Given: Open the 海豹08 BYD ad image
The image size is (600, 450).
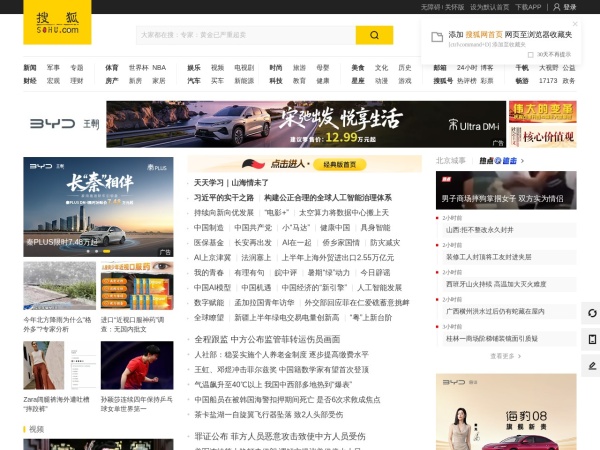Looking at the screenshot, I should (506, 412).
